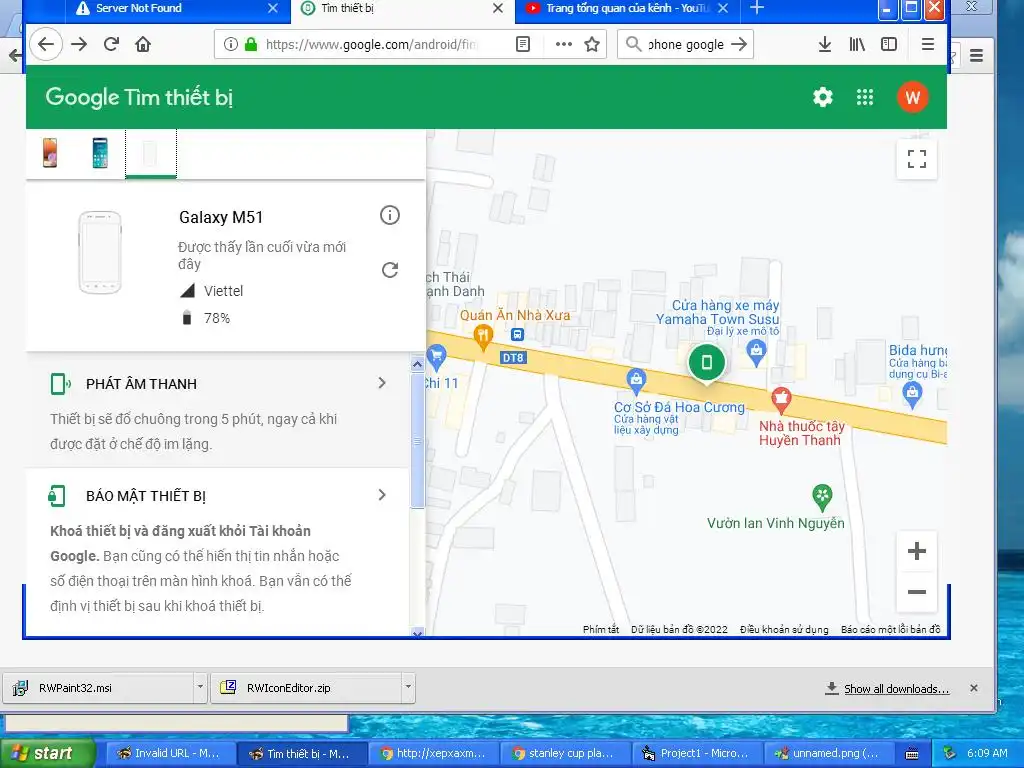Open the Firefox hamburger menu
Image resolution: width=1024 pixels, height=768 pixels.
tap(927, 44)
